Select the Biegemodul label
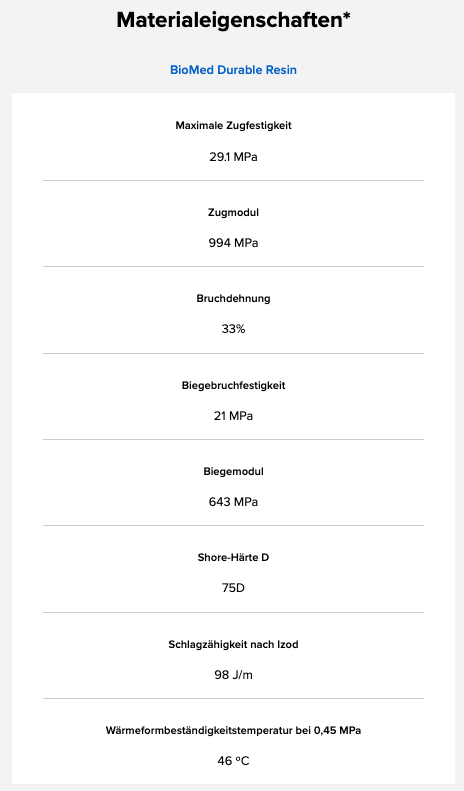Image resolution: width=464 pixels, height=791 pixels. [x=233, y=472]
